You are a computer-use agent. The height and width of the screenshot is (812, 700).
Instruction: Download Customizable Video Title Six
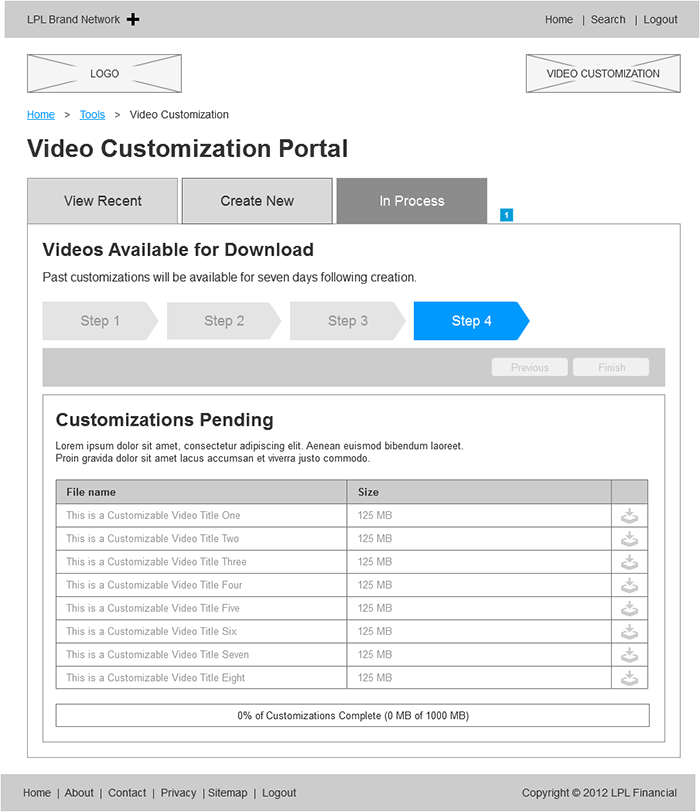(629, 632)
